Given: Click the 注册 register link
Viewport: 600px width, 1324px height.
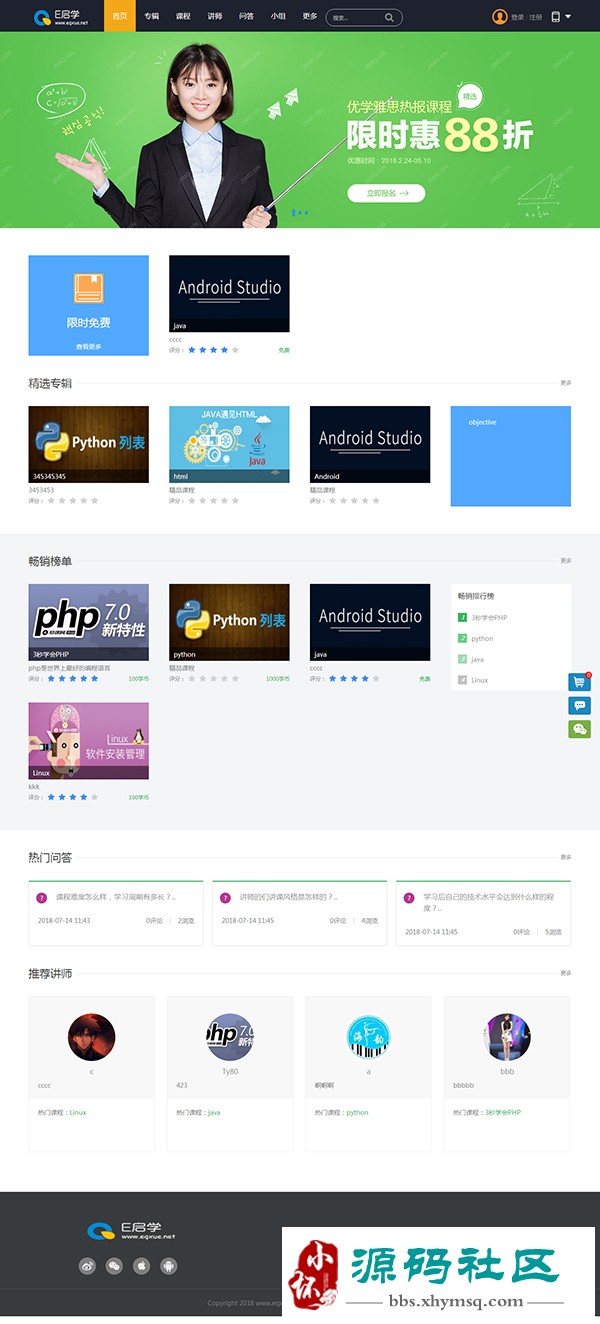Looking at the screenshot, I should (536, 17).
